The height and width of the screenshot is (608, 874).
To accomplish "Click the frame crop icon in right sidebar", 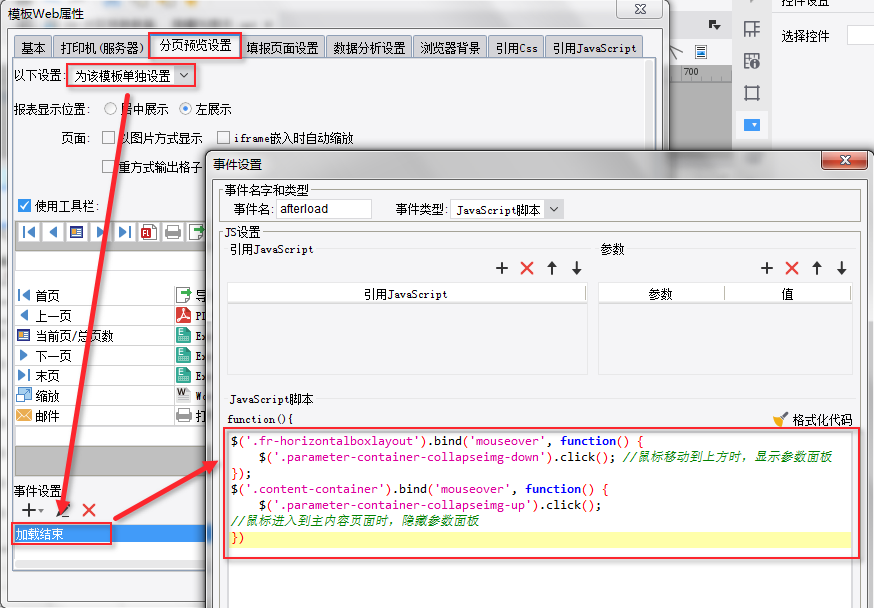I will [x=752, y=93].
